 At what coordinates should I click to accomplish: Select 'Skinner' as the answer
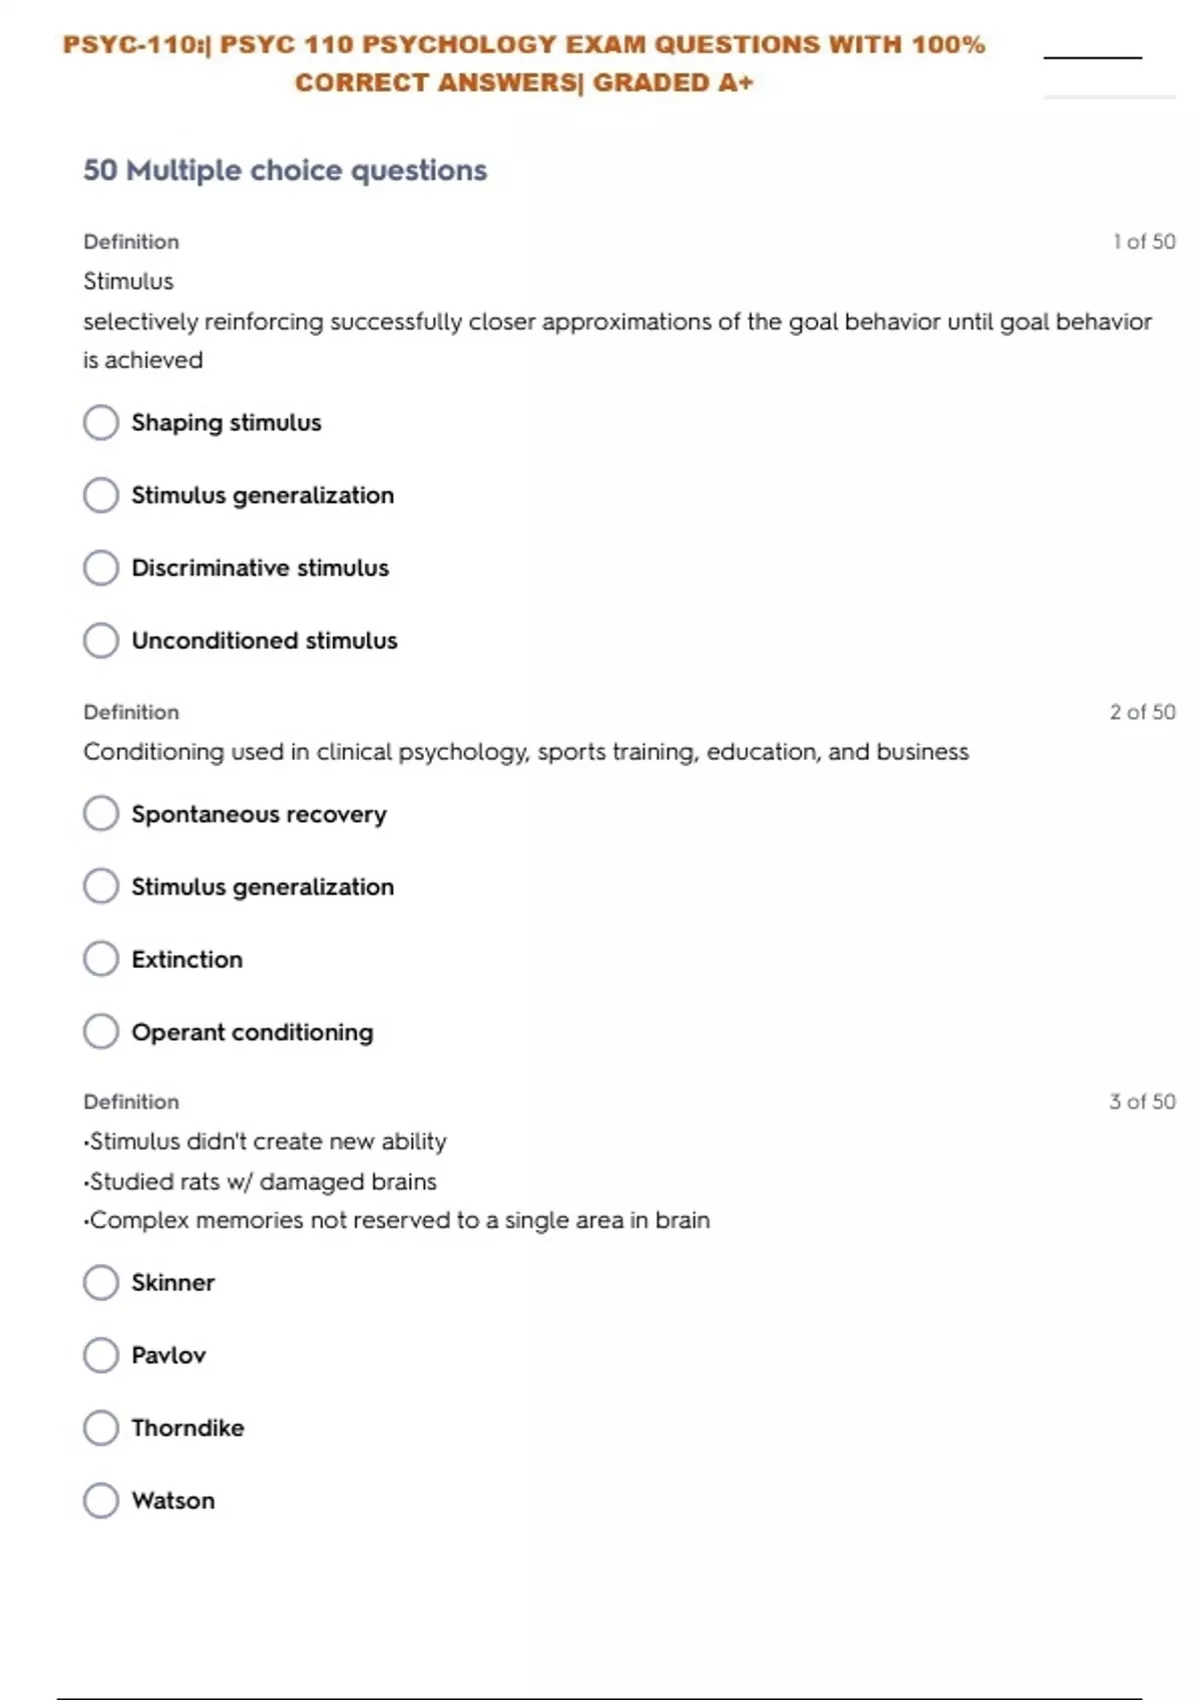click(x=101, y=1282)
